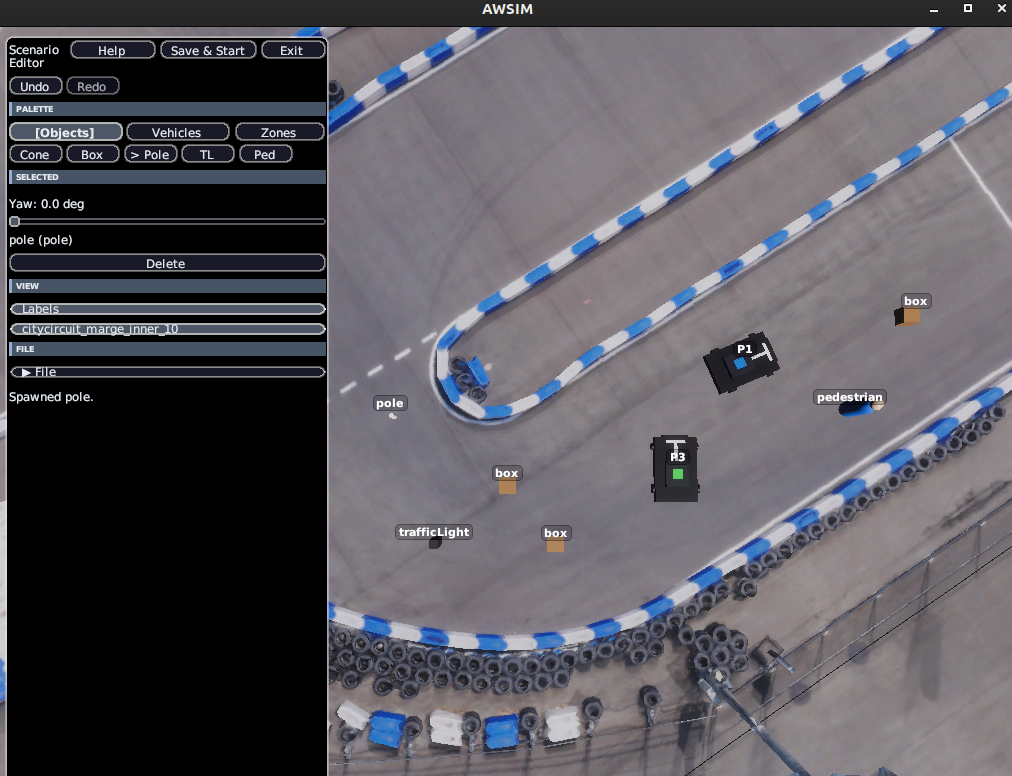Choose the Pole palette item

(x=150, y=154)
